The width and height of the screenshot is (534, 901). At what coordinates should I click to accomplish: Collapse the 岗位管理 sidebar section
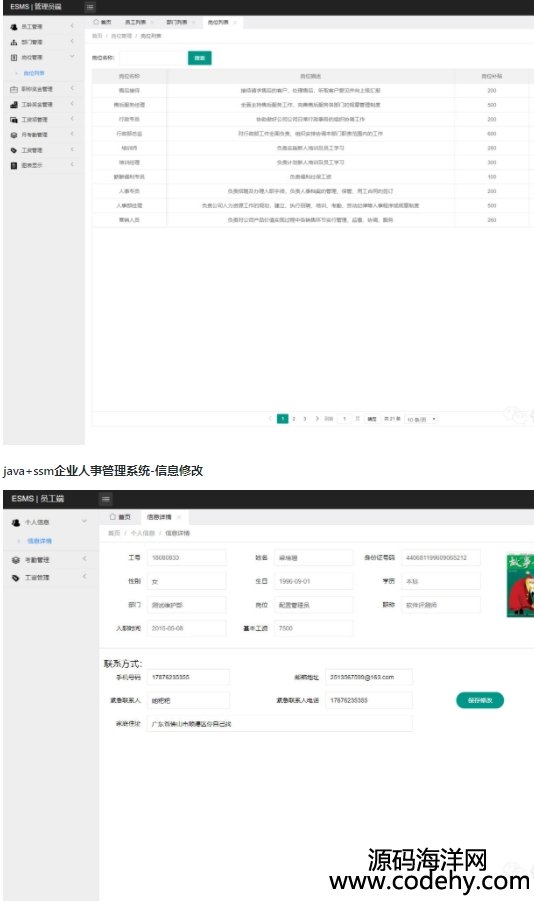pyautogui.click(x=72, y=57)
